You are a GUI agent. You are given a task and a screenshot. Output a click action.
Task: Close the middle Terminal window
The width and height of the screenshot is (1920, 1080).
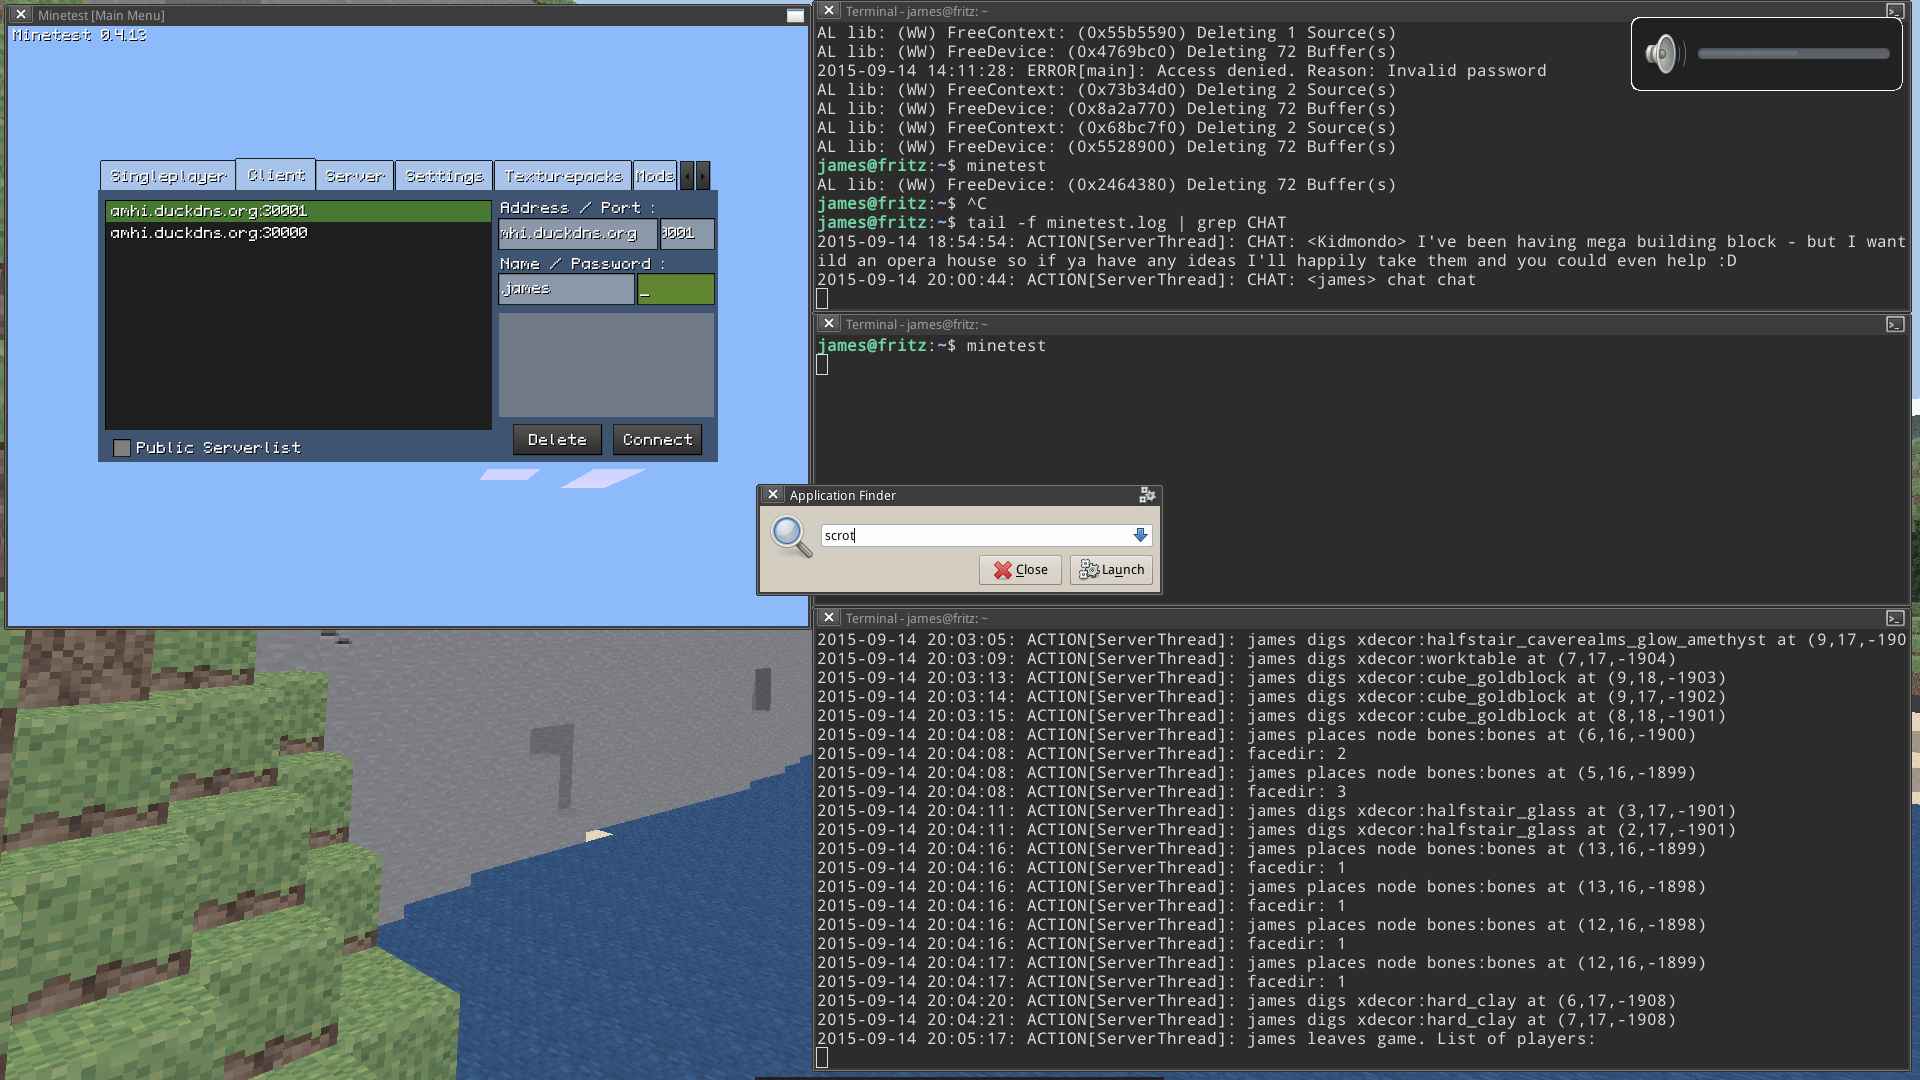828,324
